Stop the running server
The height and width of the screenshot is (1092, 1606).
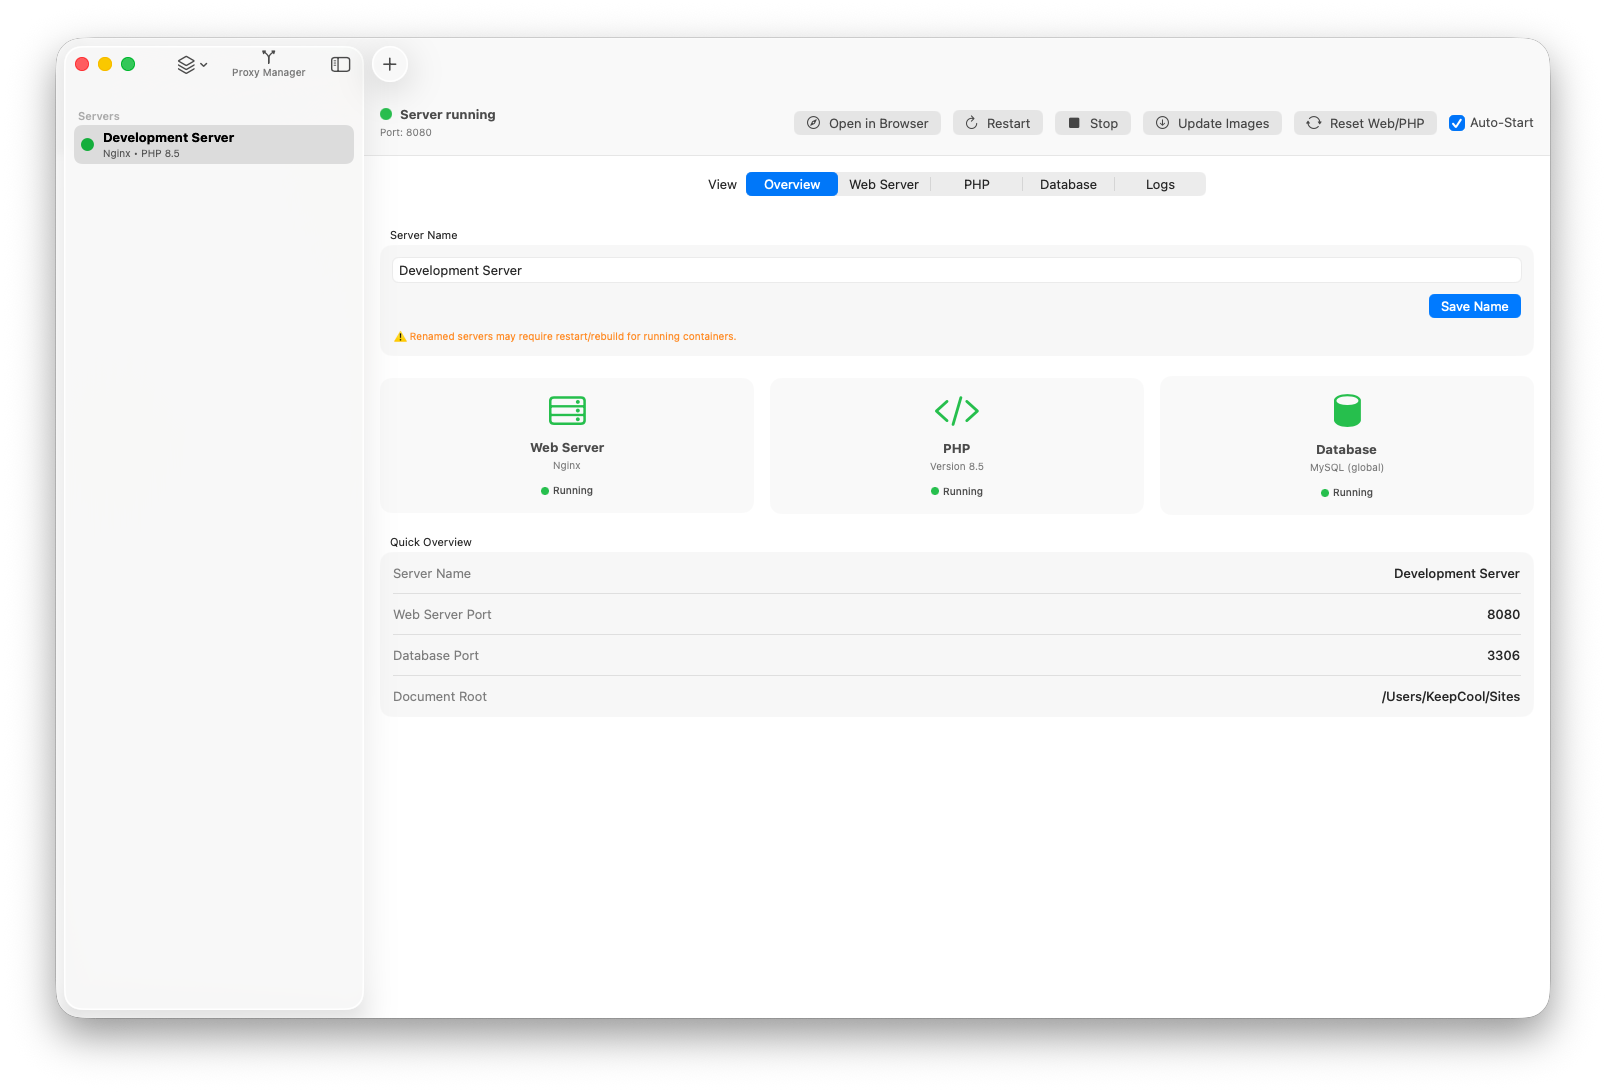(x=1092, y=123)
